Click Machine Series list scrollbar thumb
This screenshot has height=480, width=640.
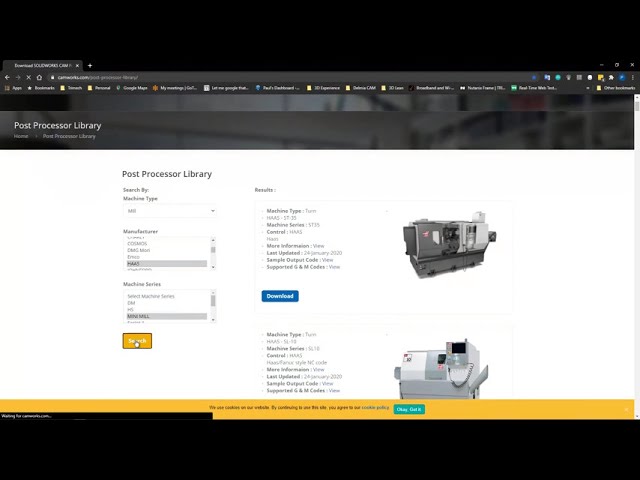(213, 301)
